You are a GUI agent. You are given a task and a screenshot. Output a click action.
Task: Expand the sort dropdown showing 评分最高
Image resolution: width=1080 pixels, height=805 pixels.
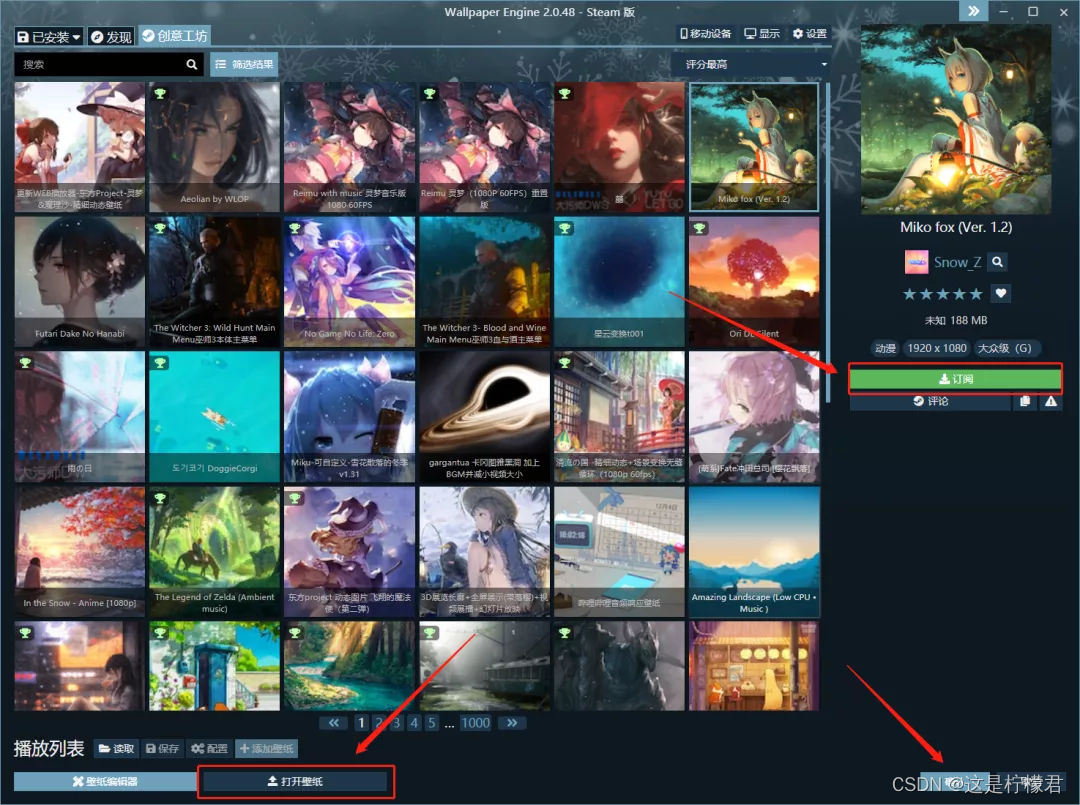point(751,64)
